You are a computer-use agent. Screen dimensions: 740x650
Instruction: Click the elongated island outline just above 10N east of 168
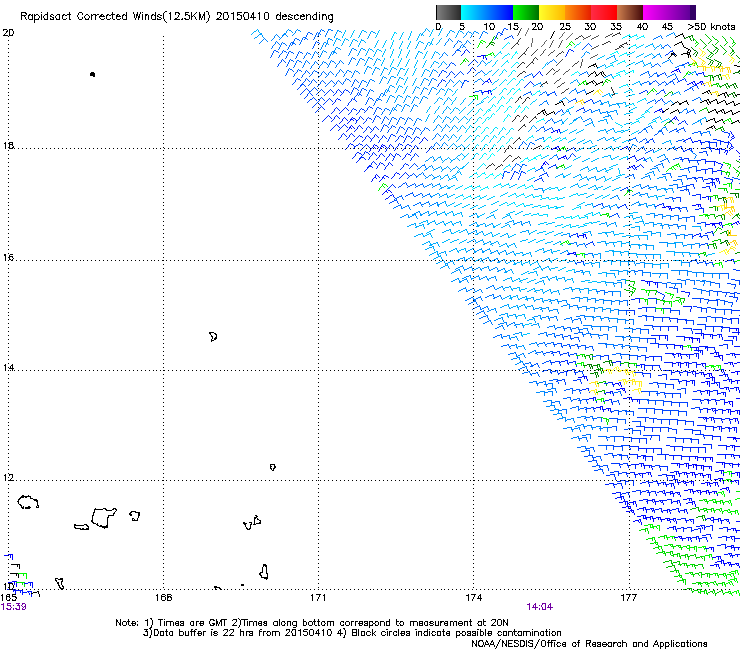[x=264, y=572]
